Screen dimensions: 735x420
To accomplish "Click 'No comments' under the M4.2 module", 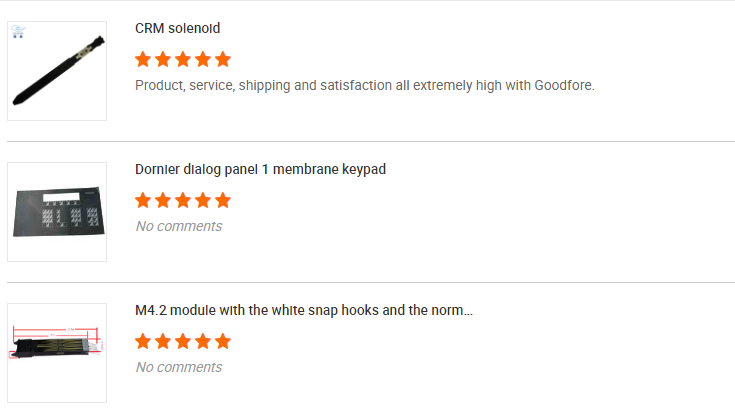I will (178, 367).
